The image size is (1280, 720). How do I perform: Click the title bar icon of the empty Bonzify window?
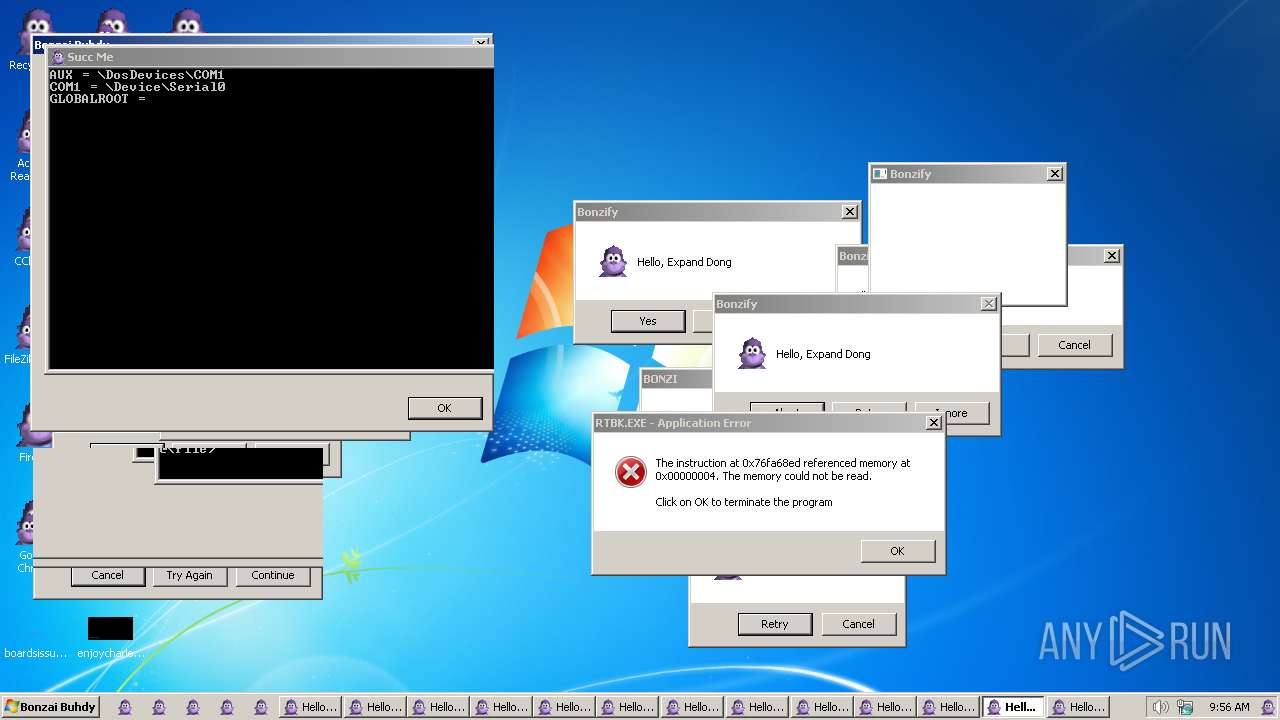tap(880, 174)
